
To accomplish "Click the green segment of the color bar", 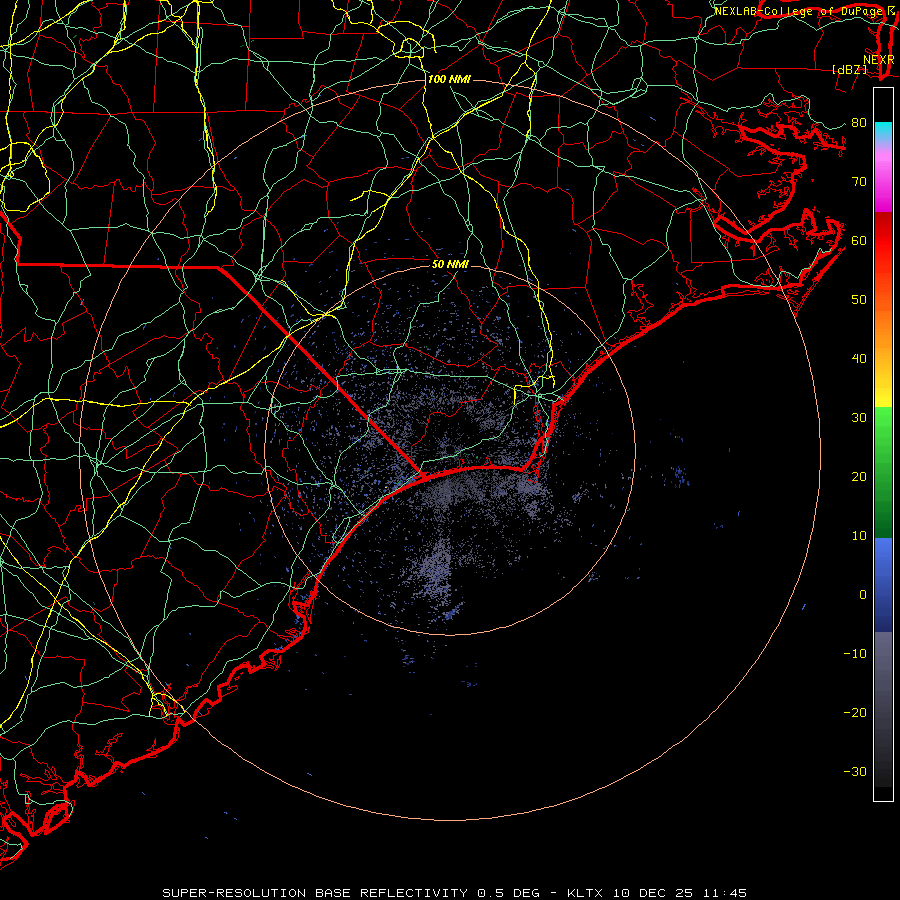I will (883, 472).
